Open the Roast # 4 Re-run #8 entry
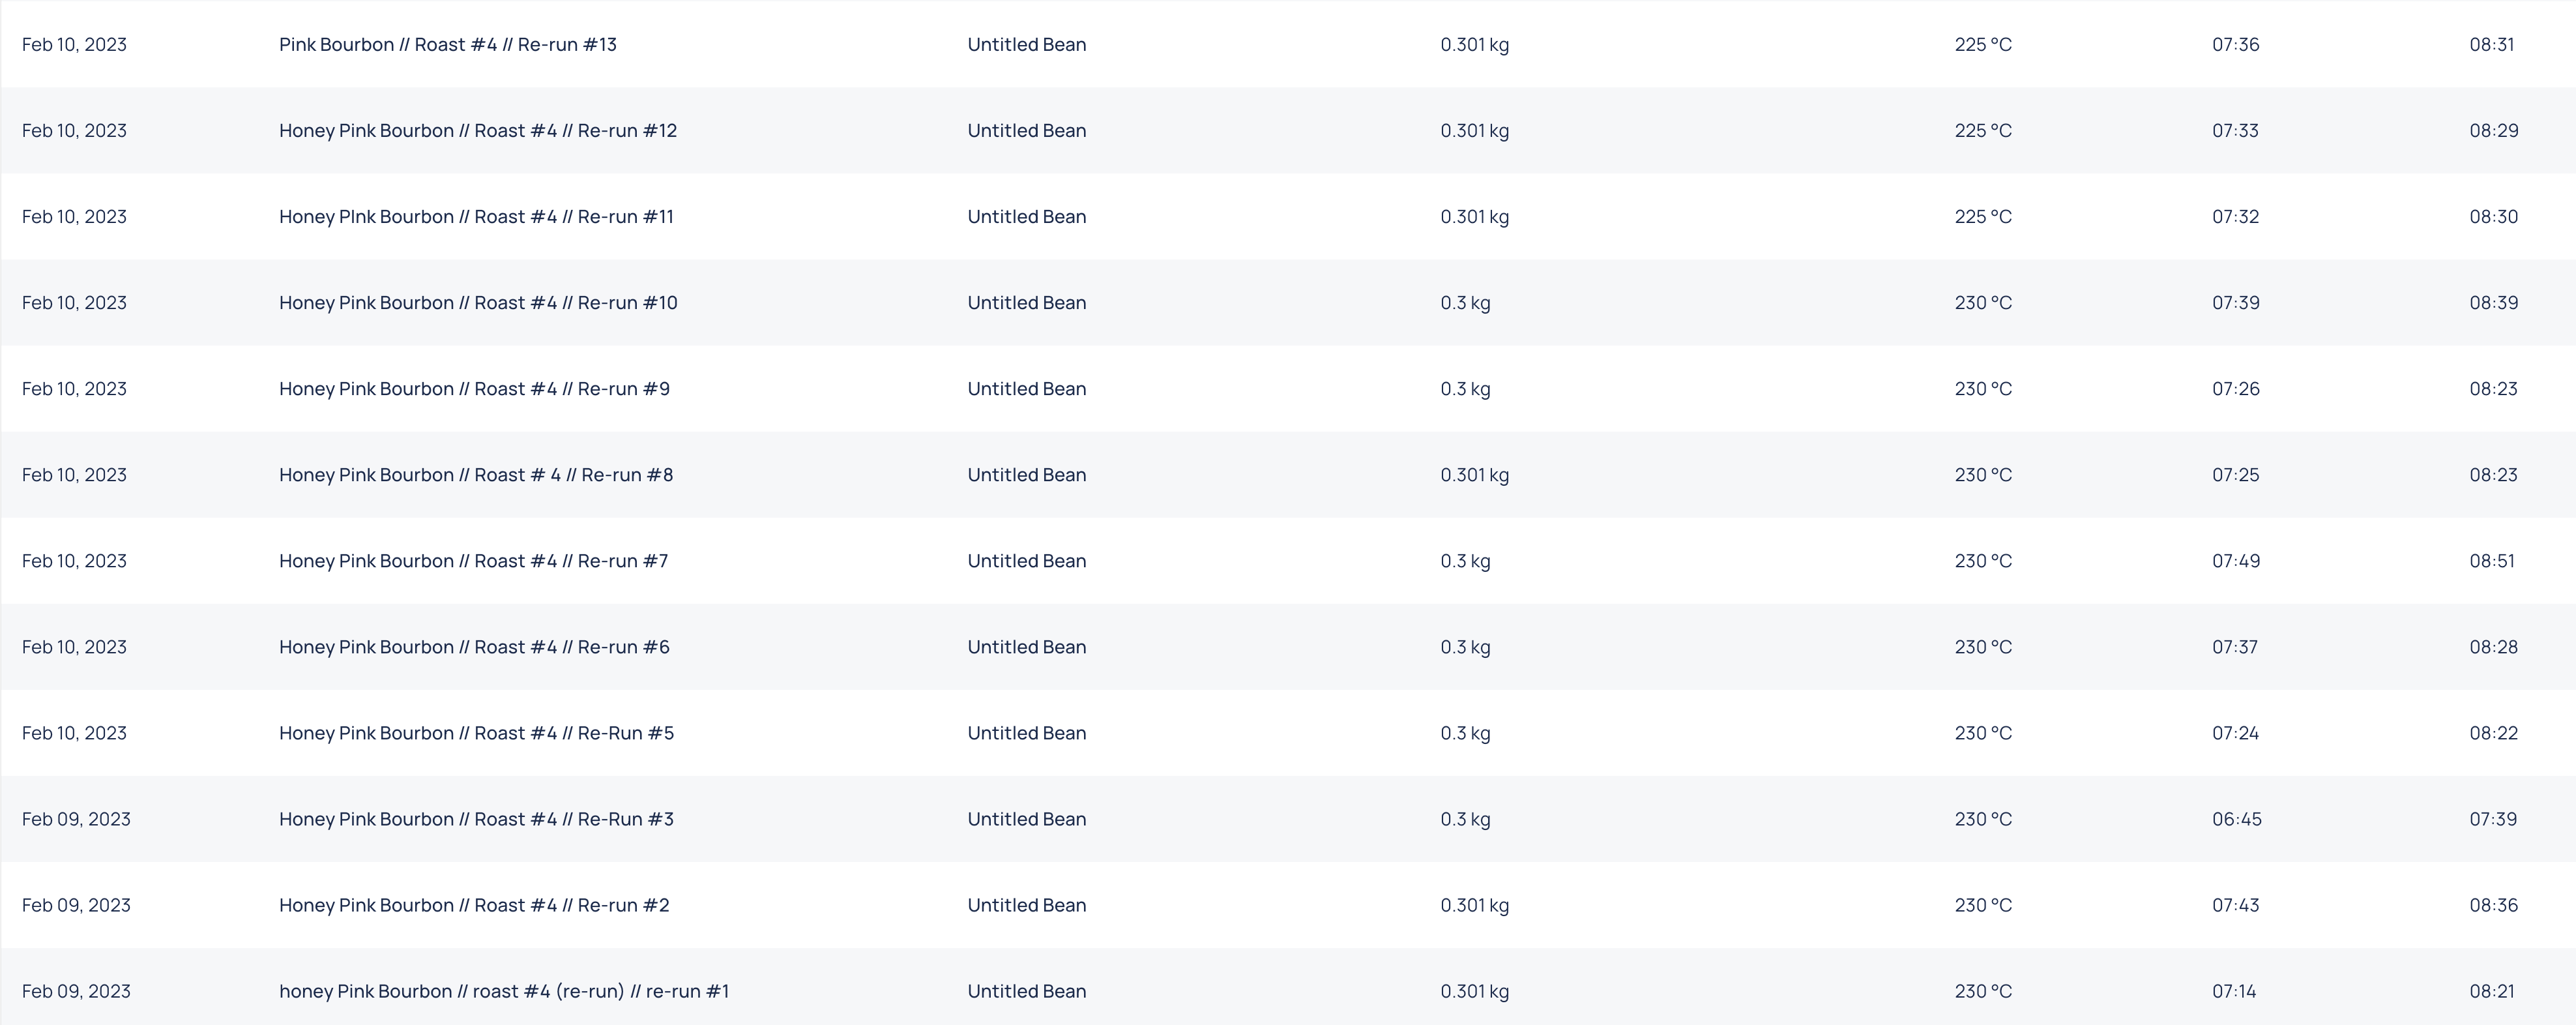Viewport: 2576px width, 1025px height. click(x=475, y=474)
